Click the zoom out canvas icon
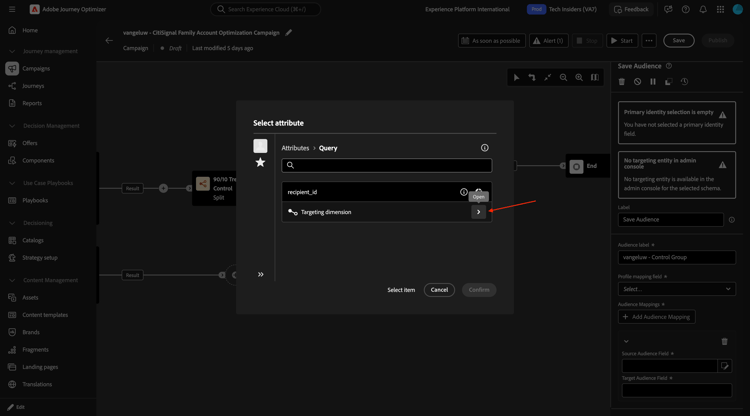Image resolution: width=750 pixels, height=416 pixels. (x=563, y=77)
